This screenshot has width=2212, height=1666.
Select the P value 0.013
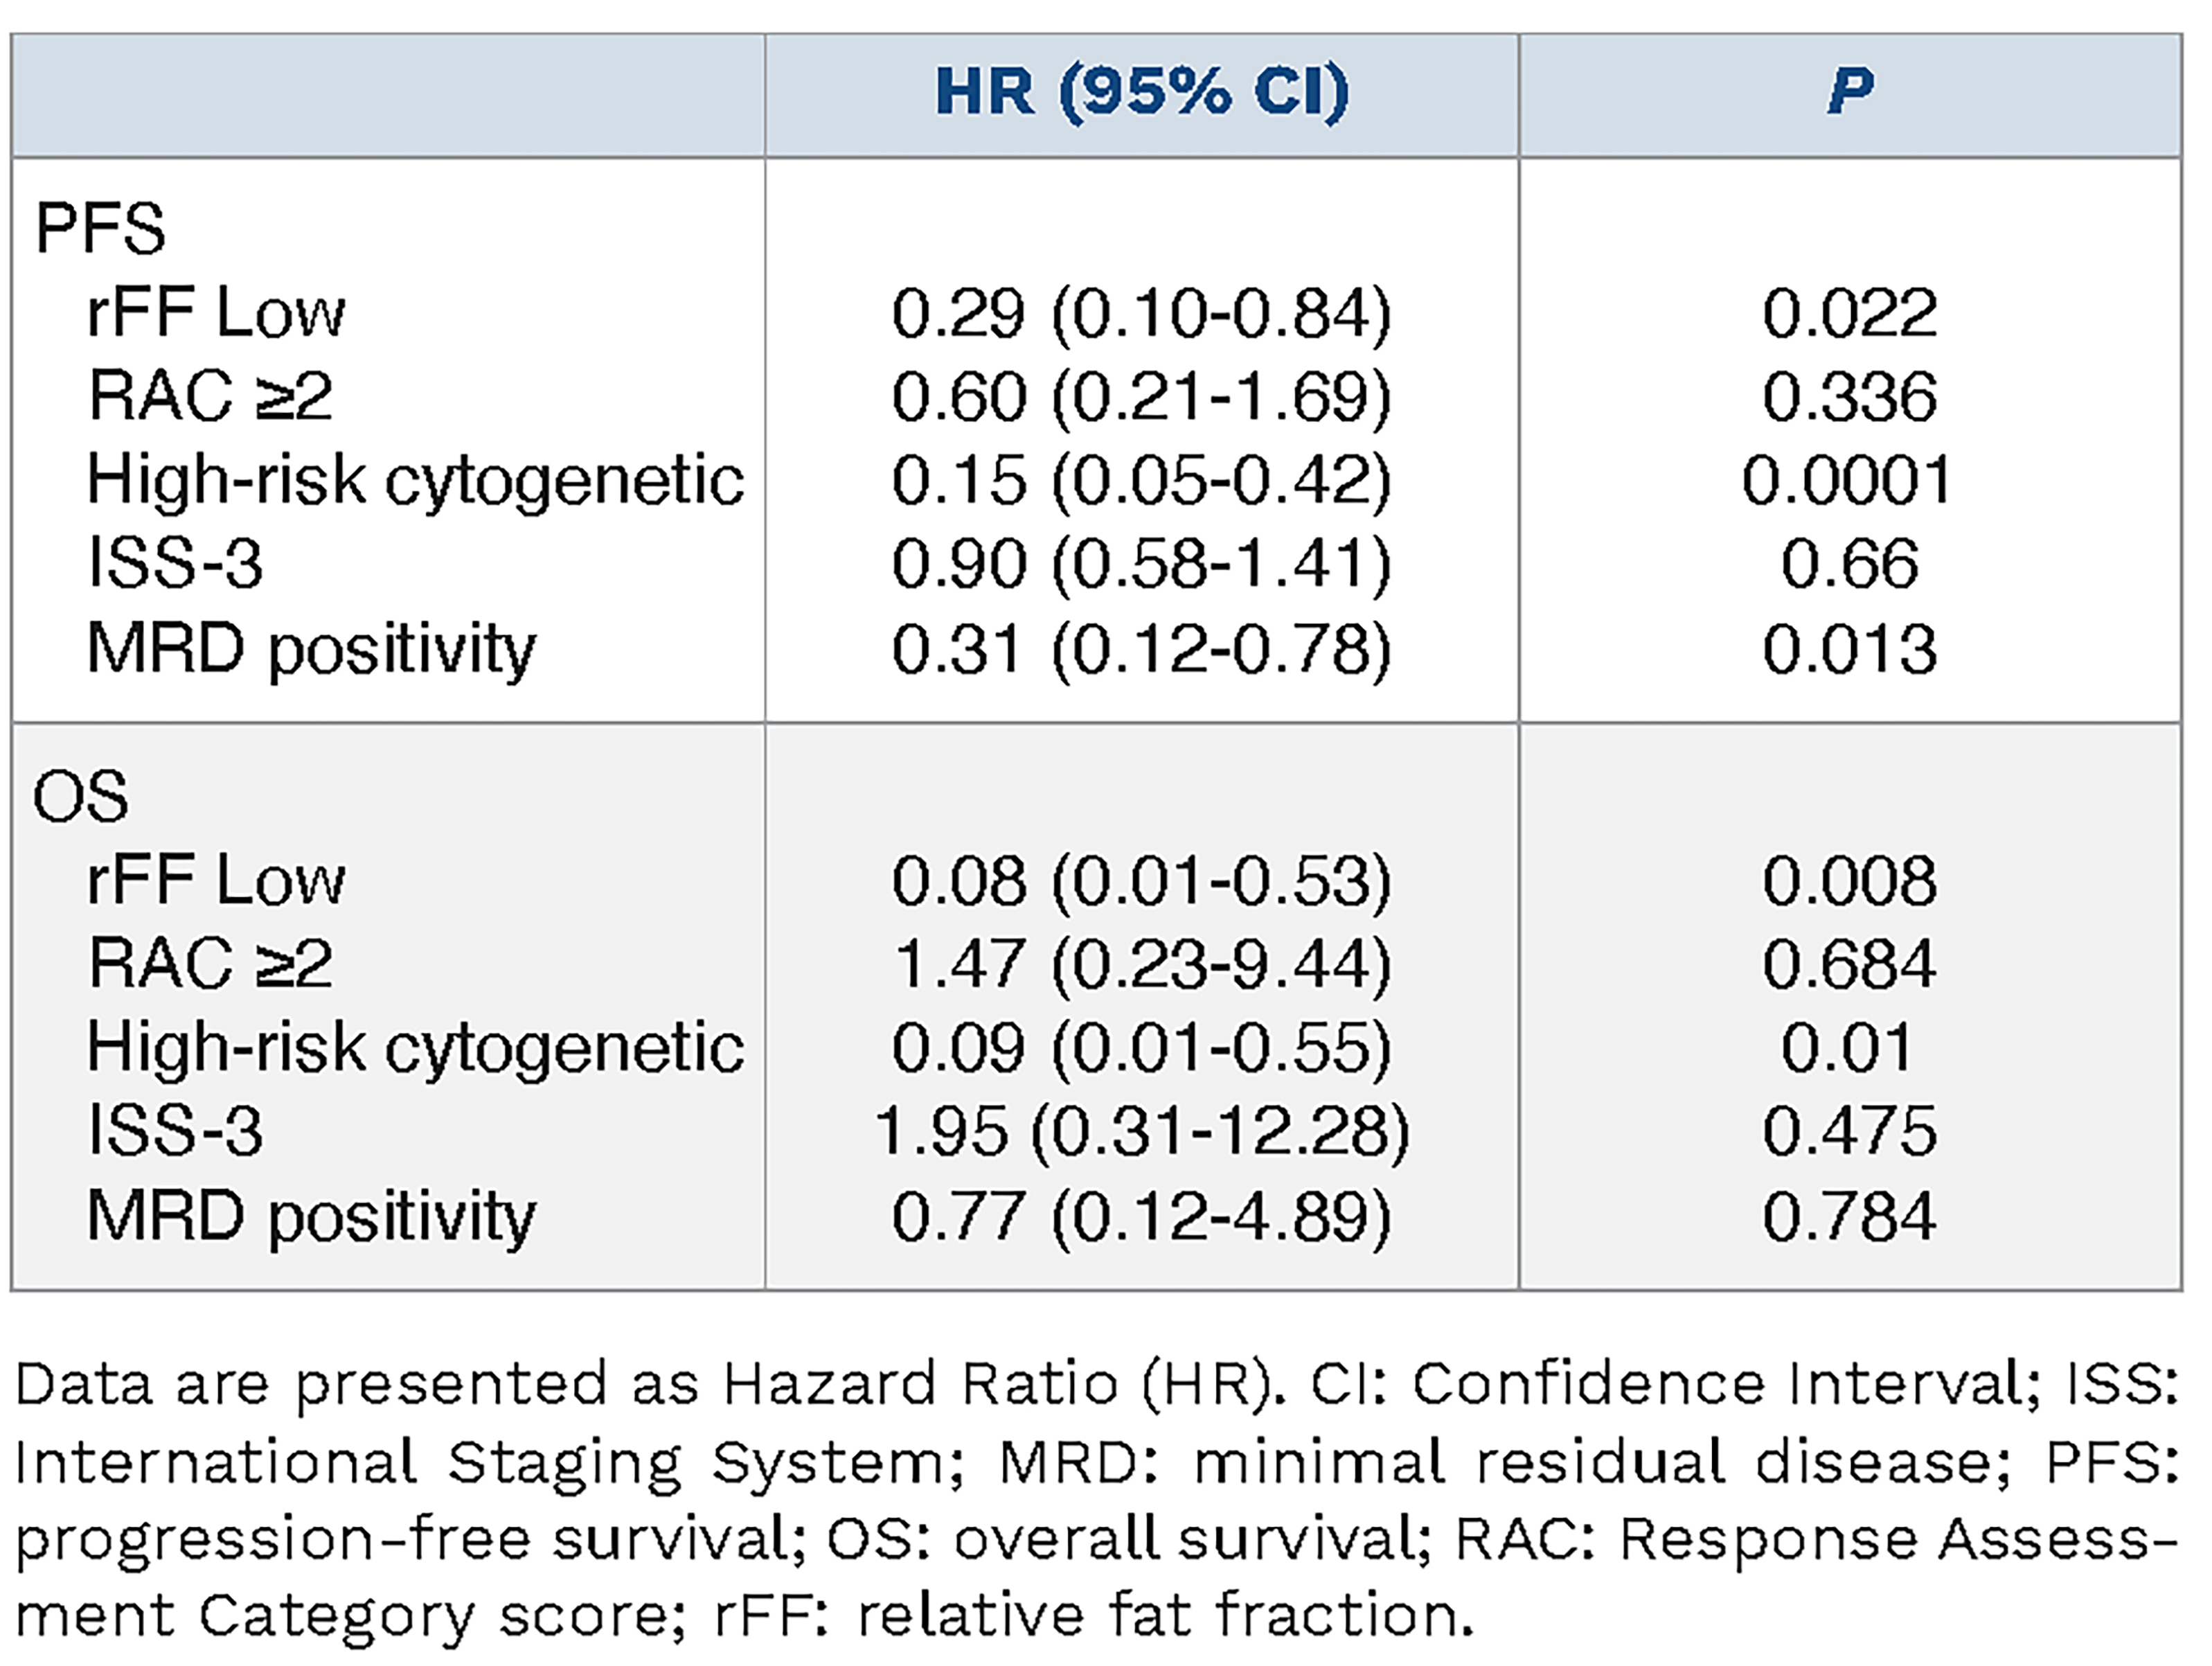[x=1849, y=649]
